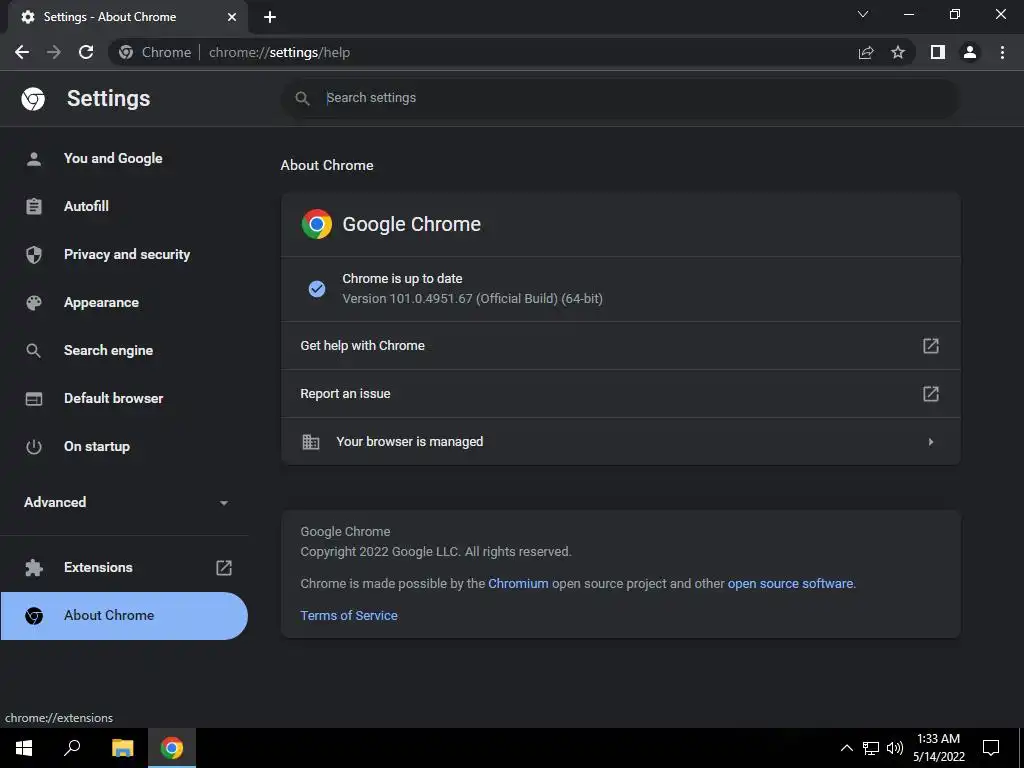Open the volume control in system tray
The width and height of the screenshot is (1024, 768).
pos(895,748)
